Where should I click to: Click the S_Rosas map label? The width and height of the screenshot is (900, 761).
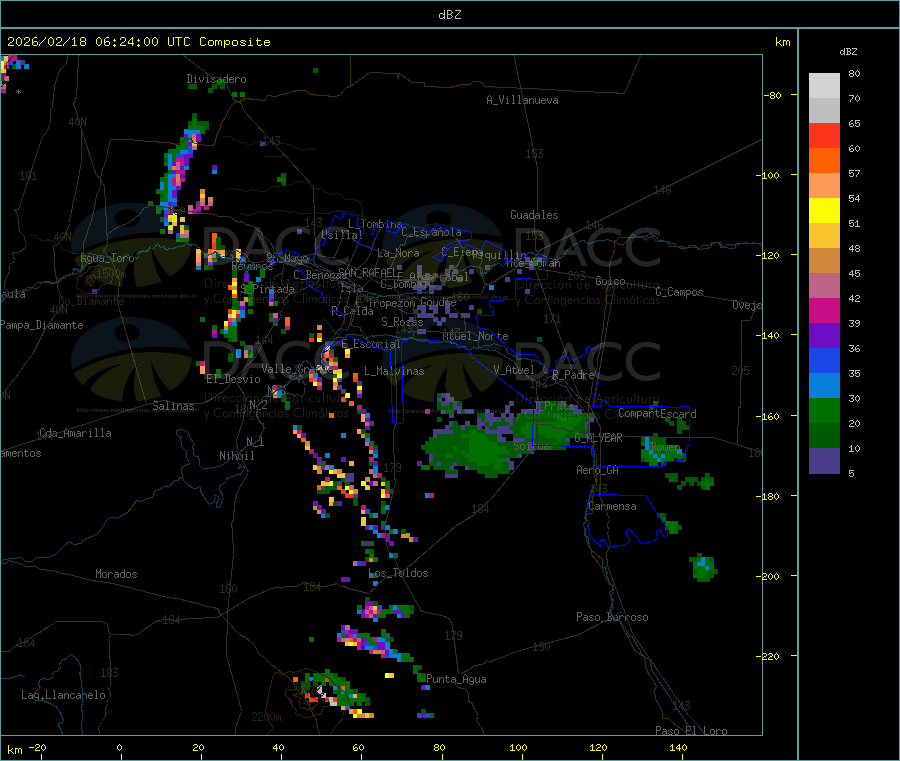point(402,322)
